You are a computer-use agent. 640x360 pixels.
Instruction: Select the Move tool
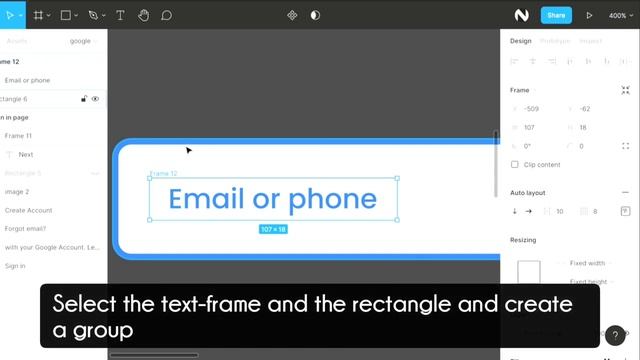[x=10, y=15]
